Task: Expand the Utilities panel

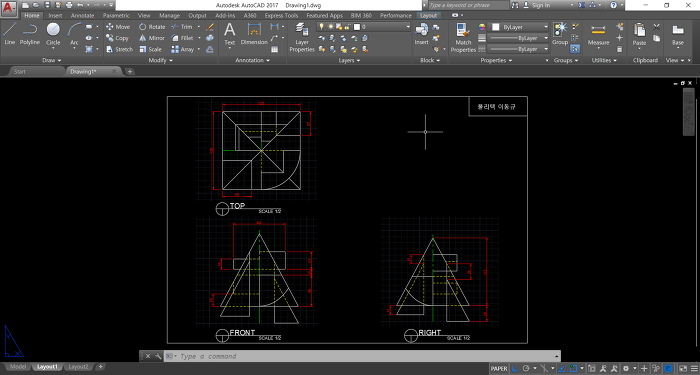Action: click(604, 60)
